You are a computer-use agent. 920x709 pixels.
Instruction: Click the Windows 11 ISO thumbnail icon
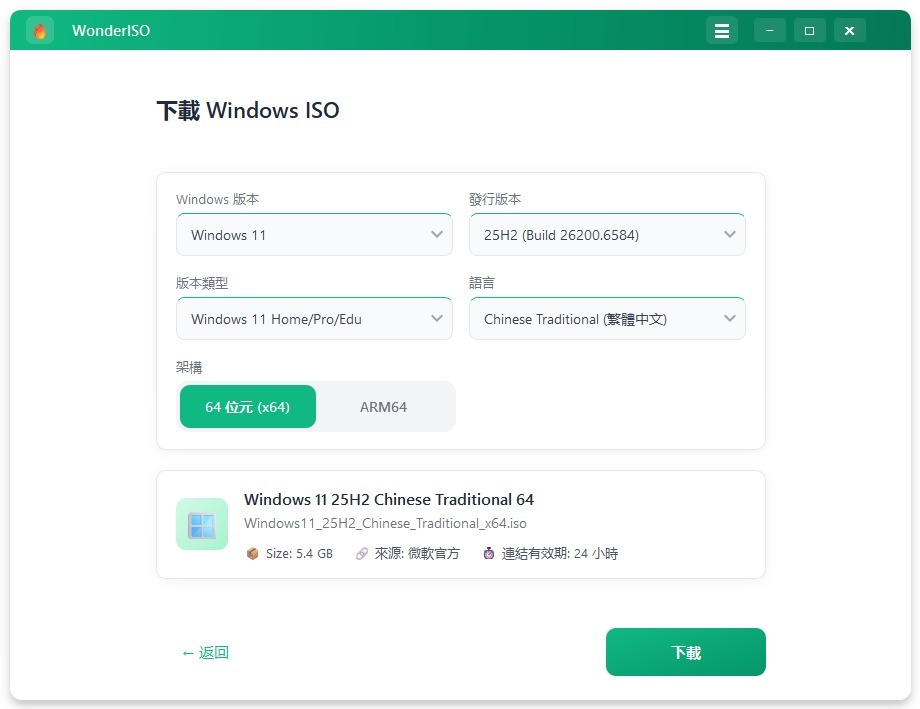[x=202, y=524]
